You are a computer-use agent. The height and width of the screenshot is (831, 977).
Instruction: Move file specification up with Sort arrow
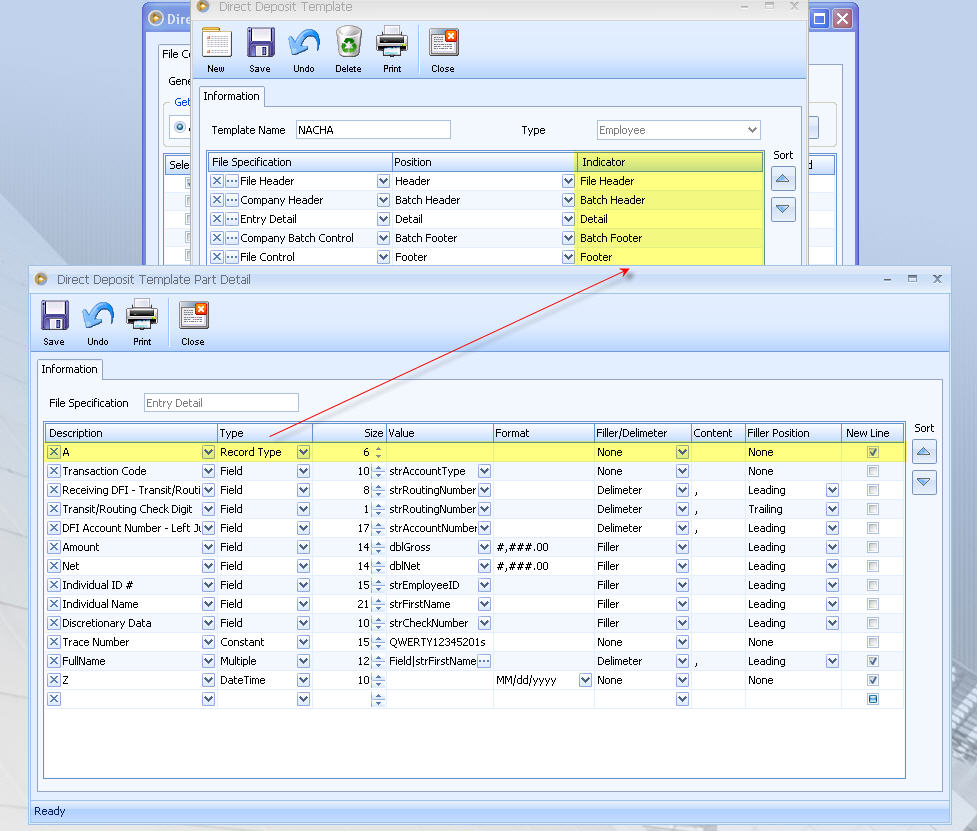783,179
